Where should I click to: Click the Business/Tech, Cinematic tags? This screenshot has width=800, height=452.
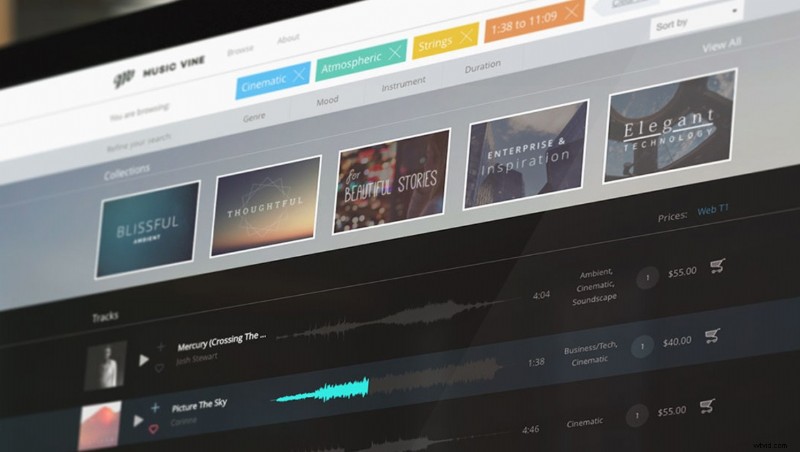pos(590,354)
